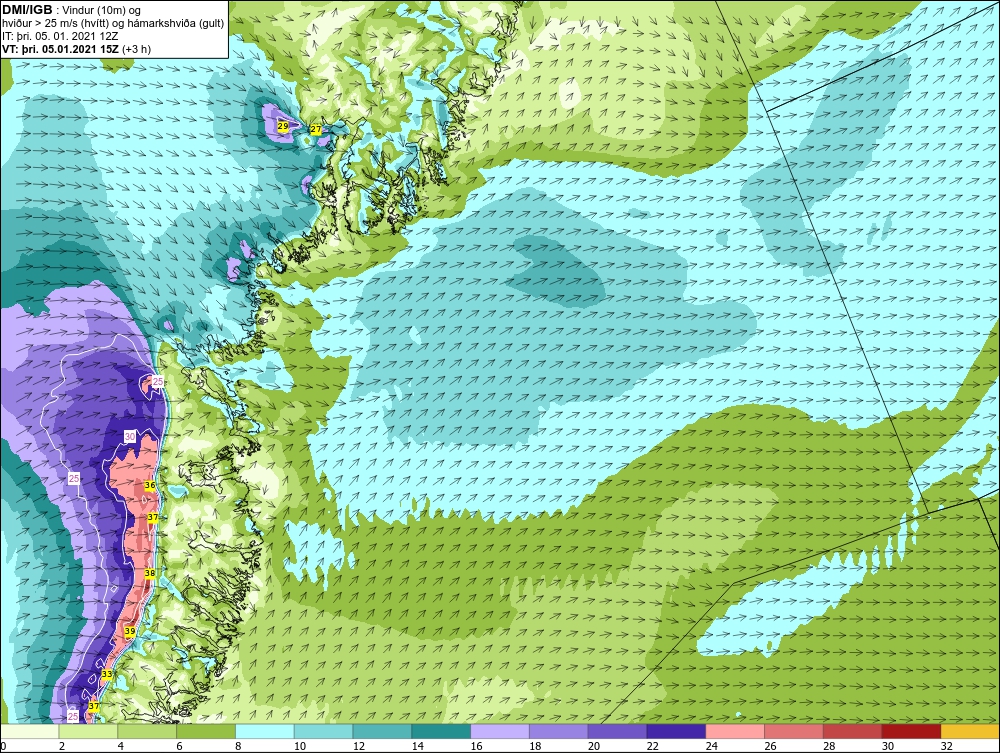This screenshot has height=753, width=1000.
Task: Click the legend tick label 16
Action: [x=476, y=746]
